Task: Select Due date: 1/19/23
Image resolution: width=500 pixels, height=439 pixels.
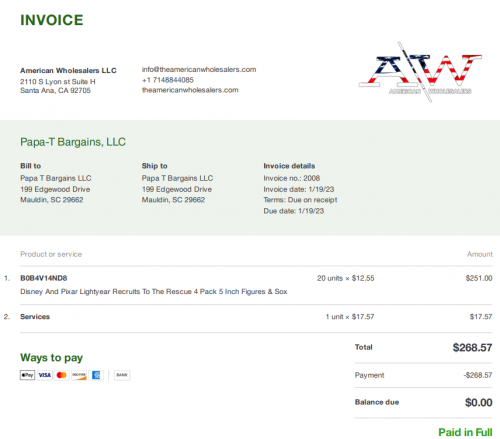Action: 294,211
